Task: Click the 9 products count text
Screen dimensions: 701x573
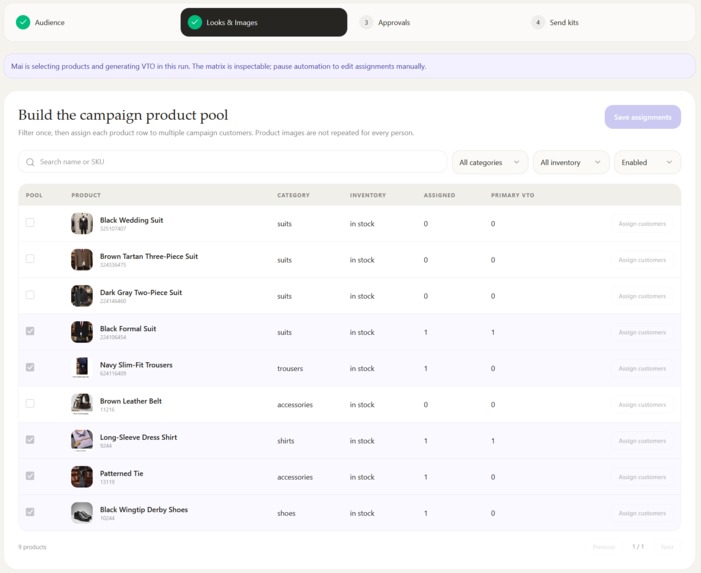Action: (x=32, y=547)
